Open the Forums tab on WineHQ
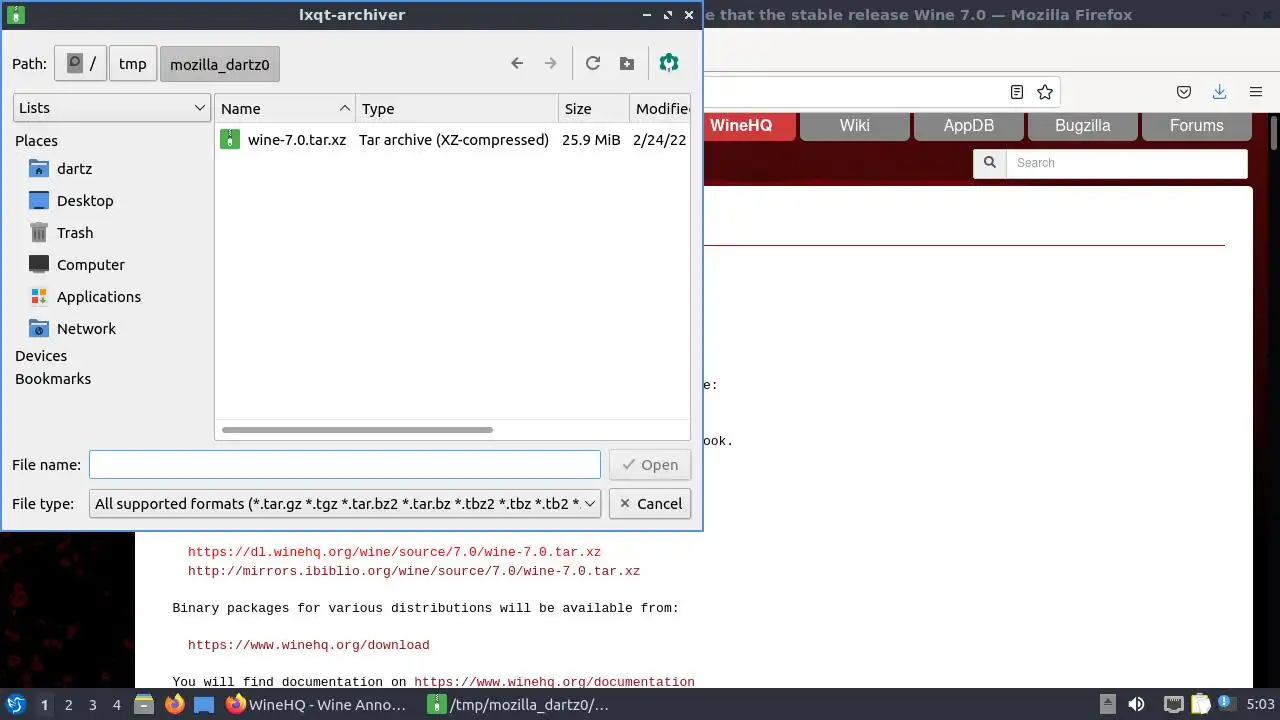This screenshot has width=1280, height=720. tap(1197, 126)
